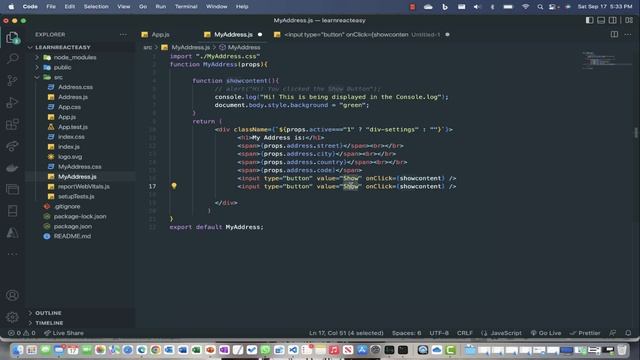Open Source Control view icon
This screenshot has height=360, width=640.
click(12, 80)
